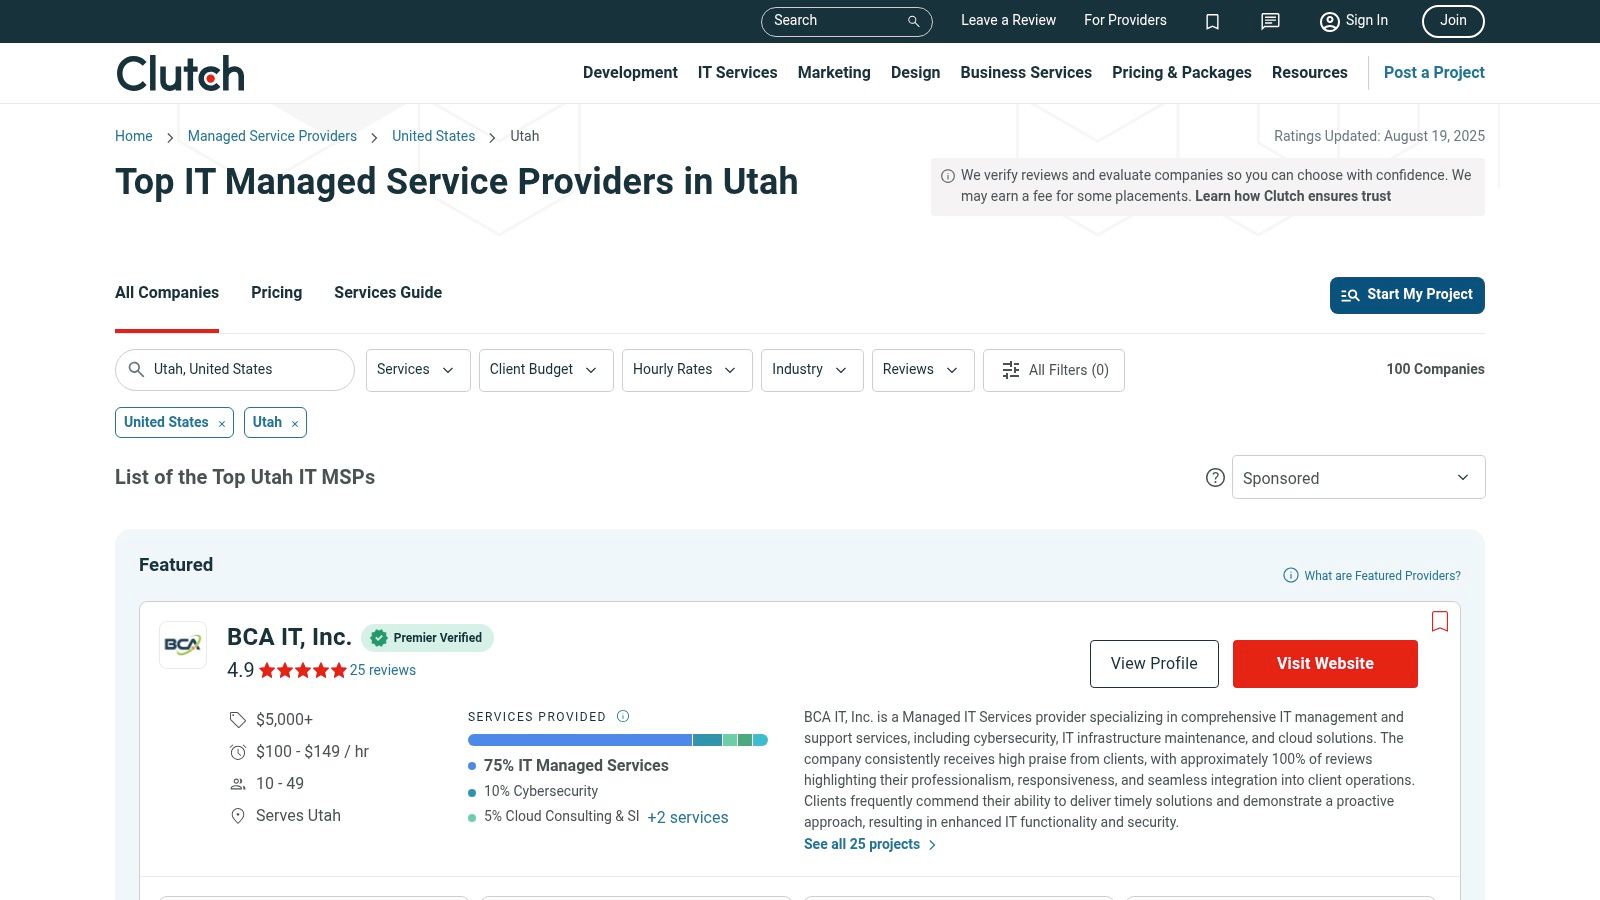
Task: Click the Post a Project link
Action: tap(1434, 73)
